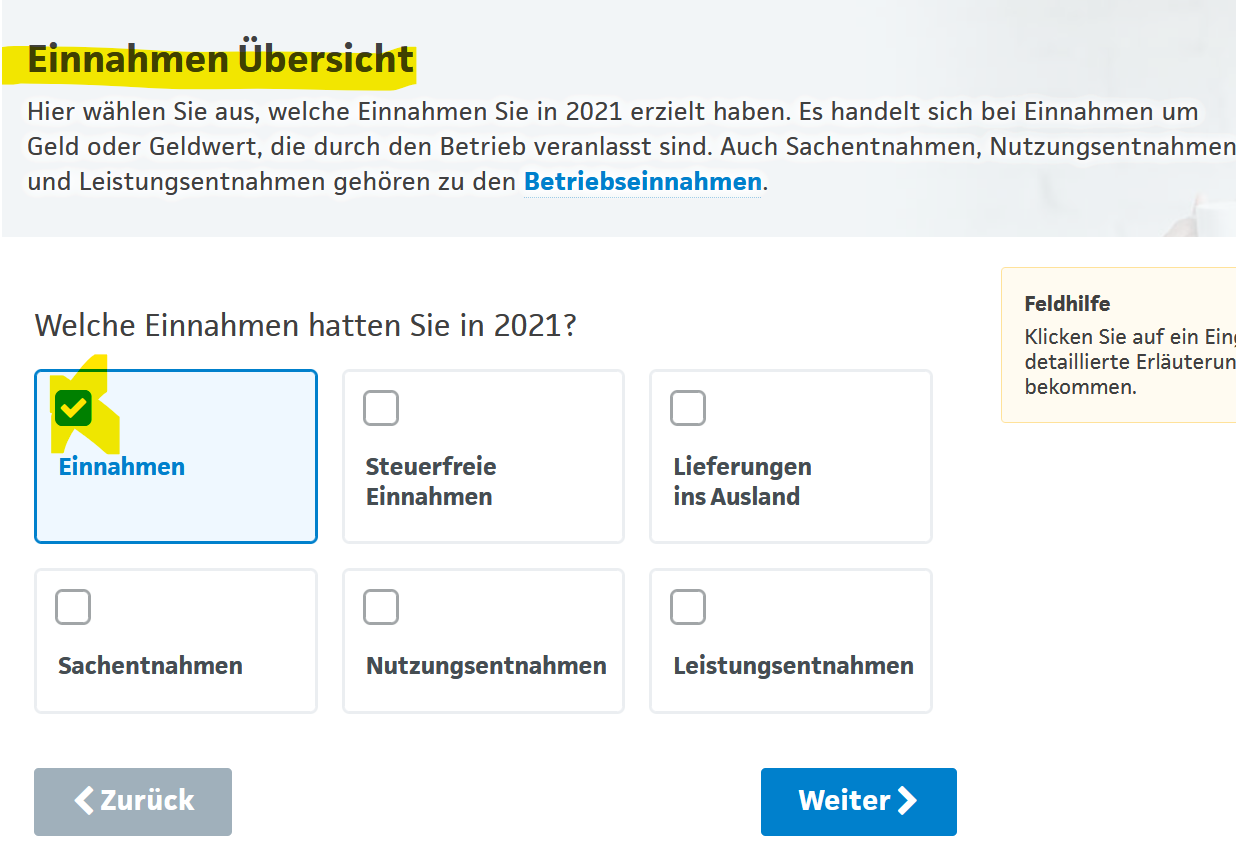Screen dimensions: 1236x856
Task: Click the Leistungsentnahmen card label
Action: point(793,666)
